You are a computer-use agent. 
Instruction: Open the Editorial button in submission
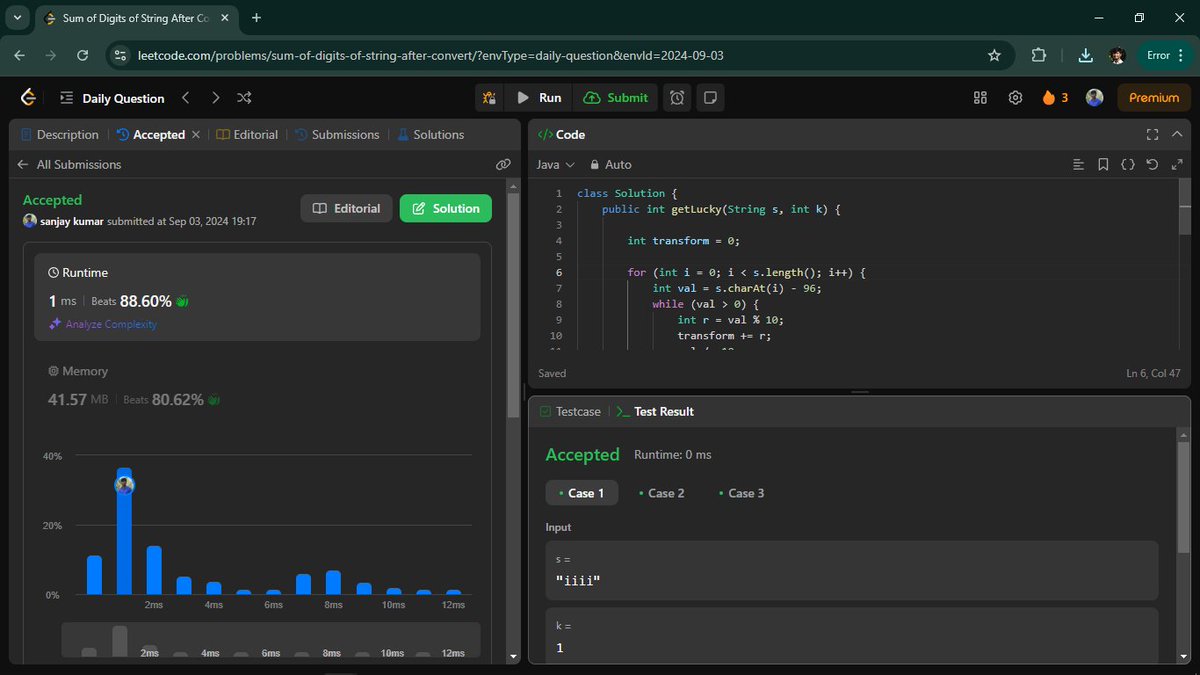pyautogui.click(x=346, y=208)
